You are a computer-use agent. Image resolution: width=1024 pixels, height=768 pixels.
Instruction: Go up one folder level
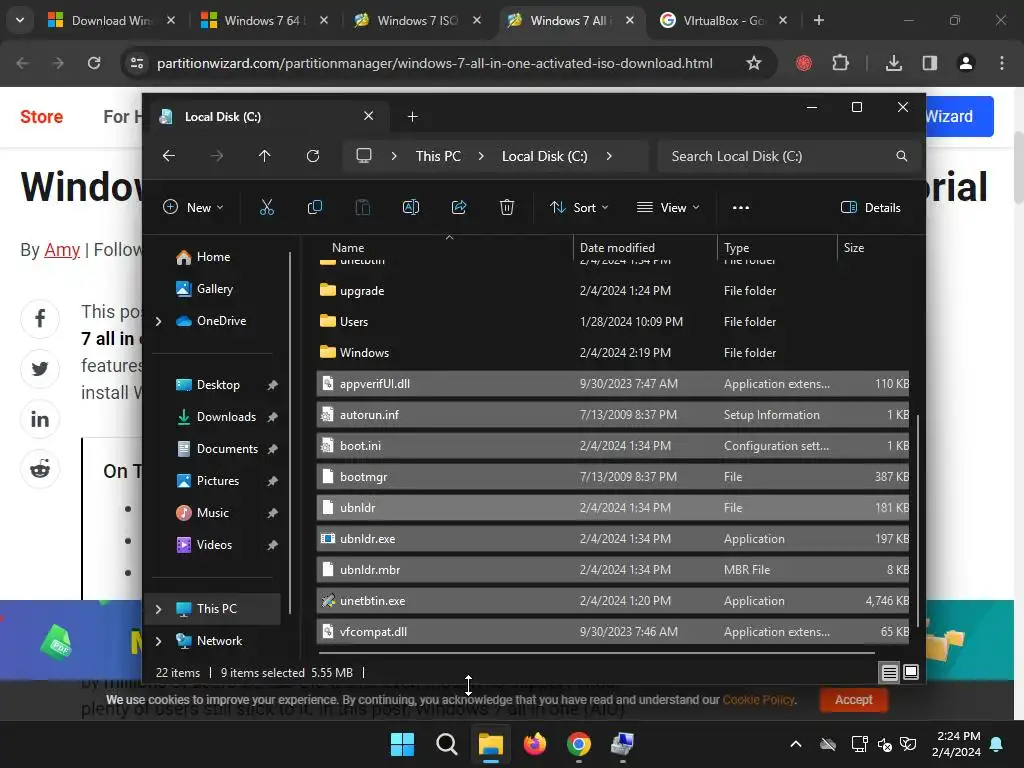[264, 156]
